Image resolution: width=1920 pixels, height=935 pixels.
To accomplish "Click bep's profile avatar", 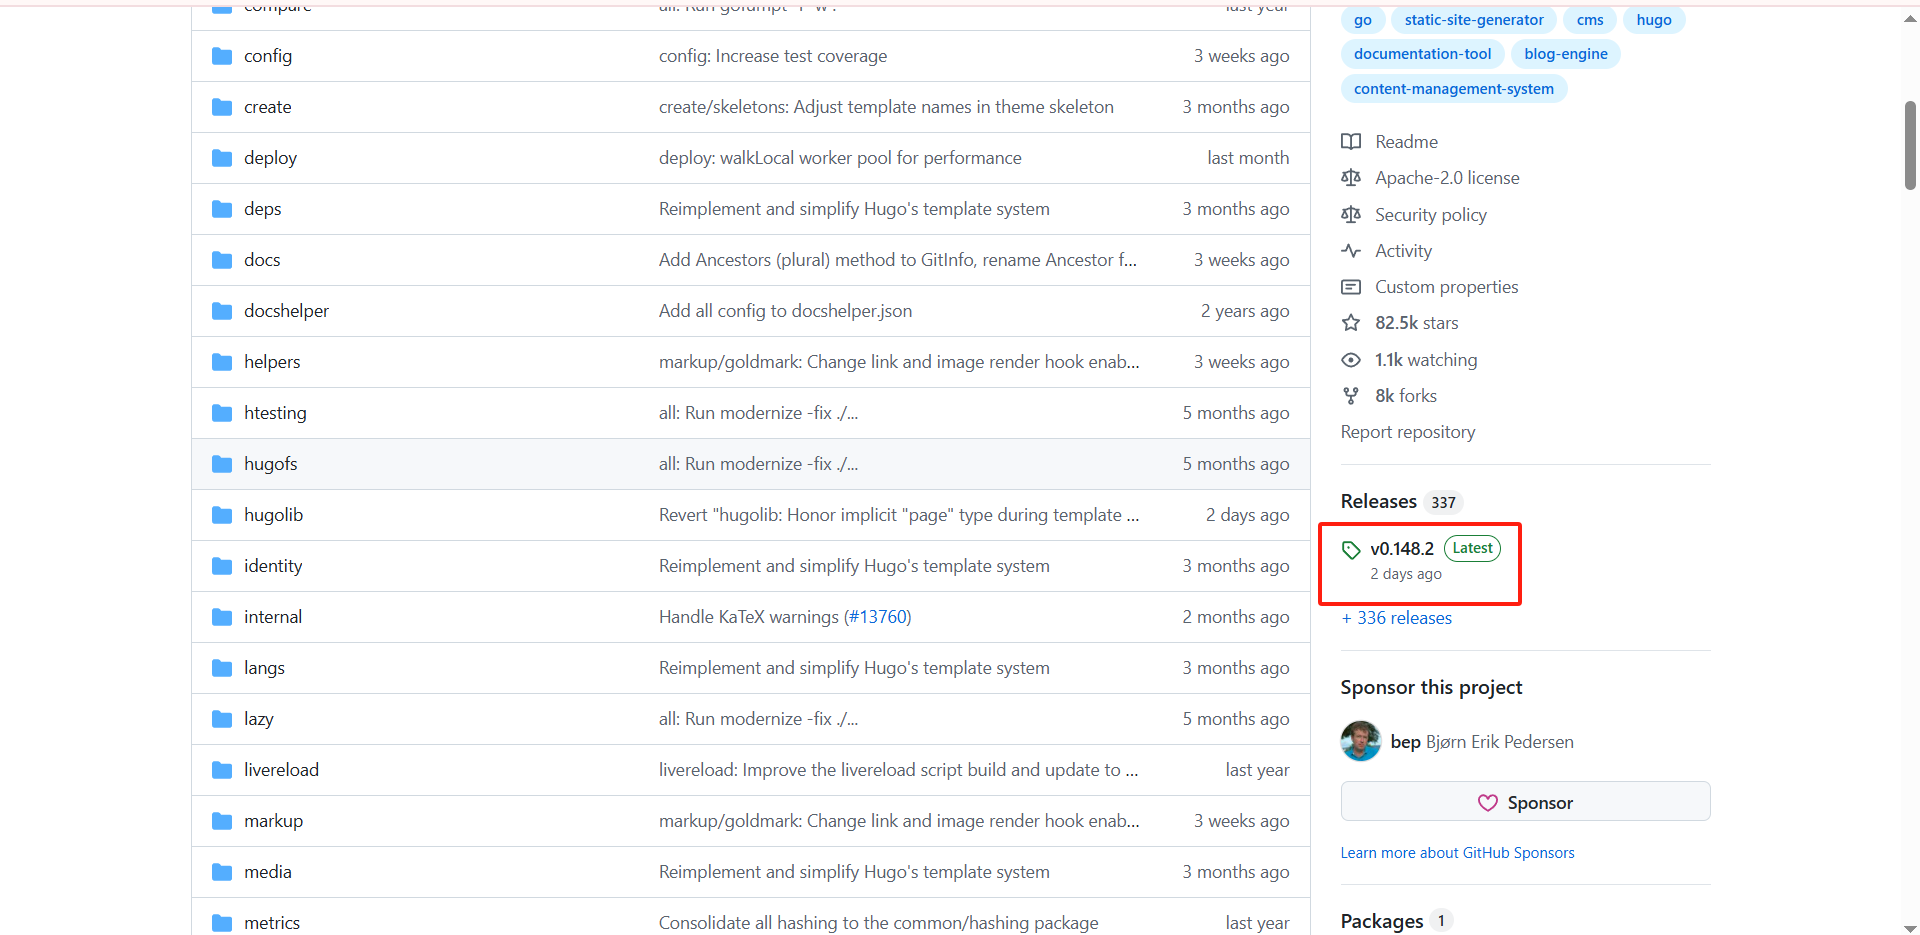I will click(1360, 741).
